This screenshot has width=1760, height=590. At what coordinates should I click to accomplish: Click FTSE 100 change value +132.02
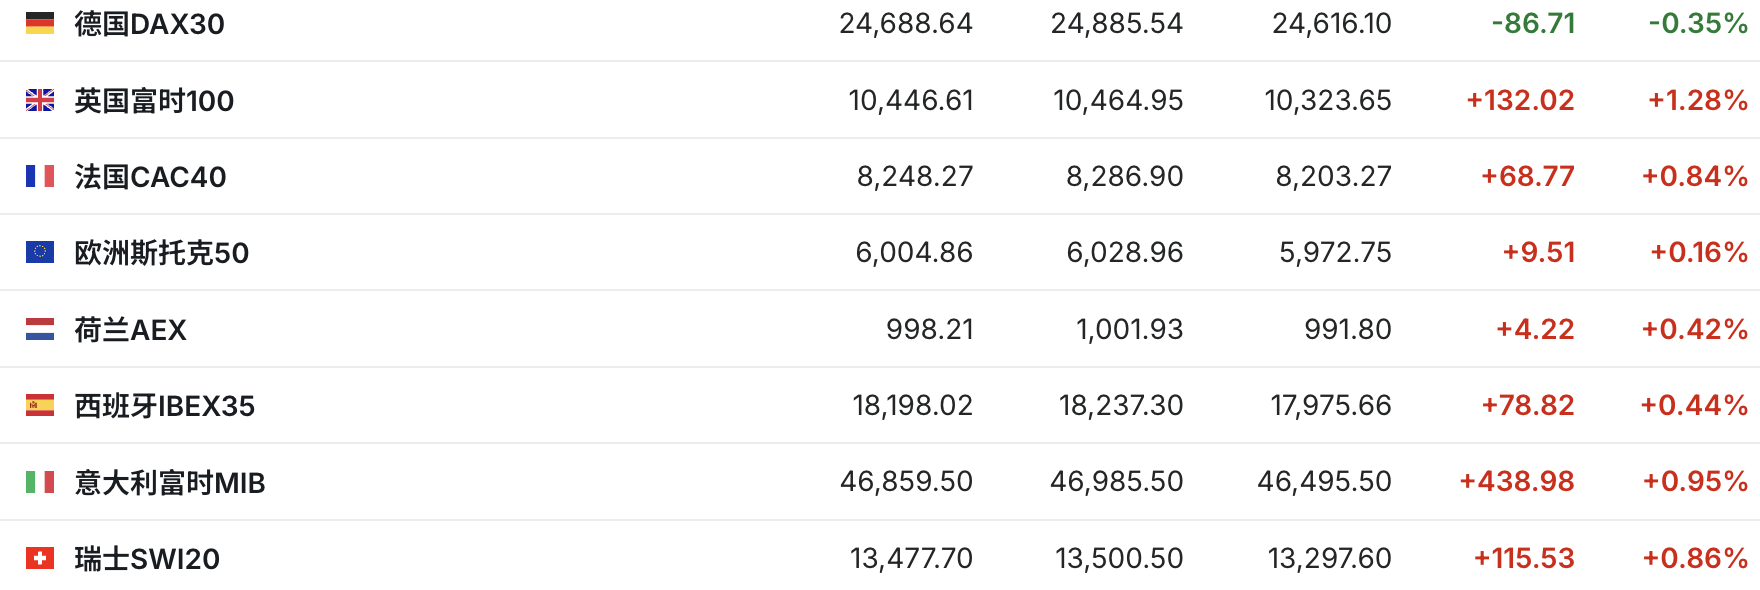[1520, 100]
